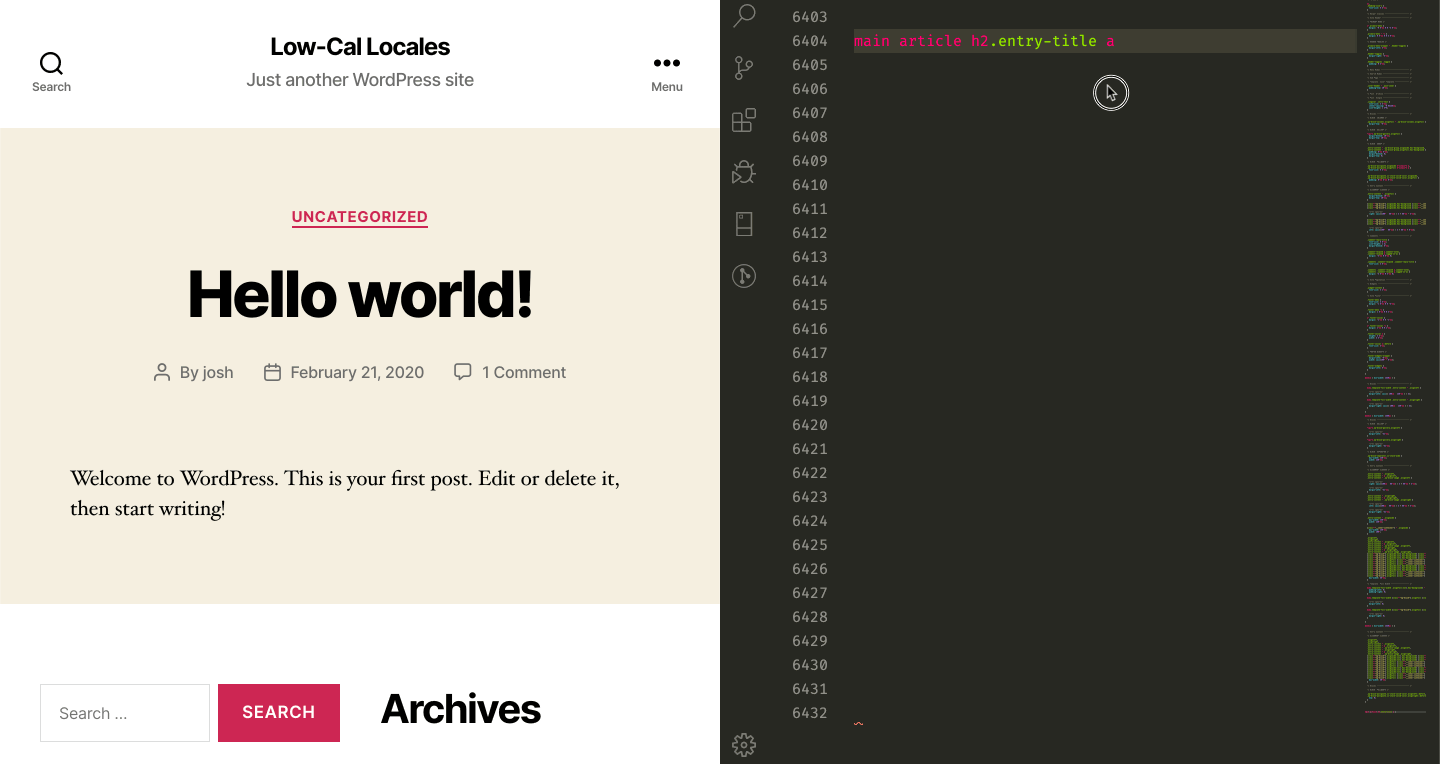
Task: Click the 'main' selector word in code
Action: 872,41
